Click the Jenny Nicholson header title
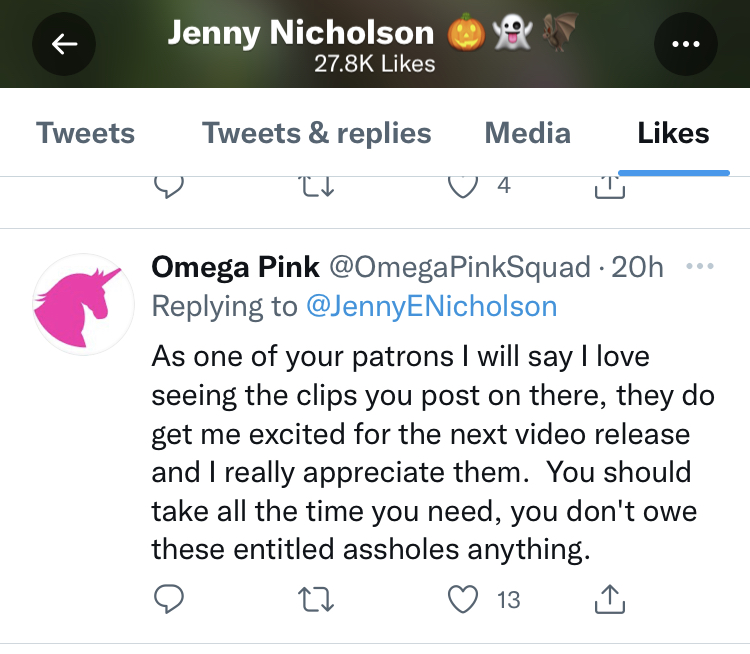 pyautogui.click(x=301, y=33)
